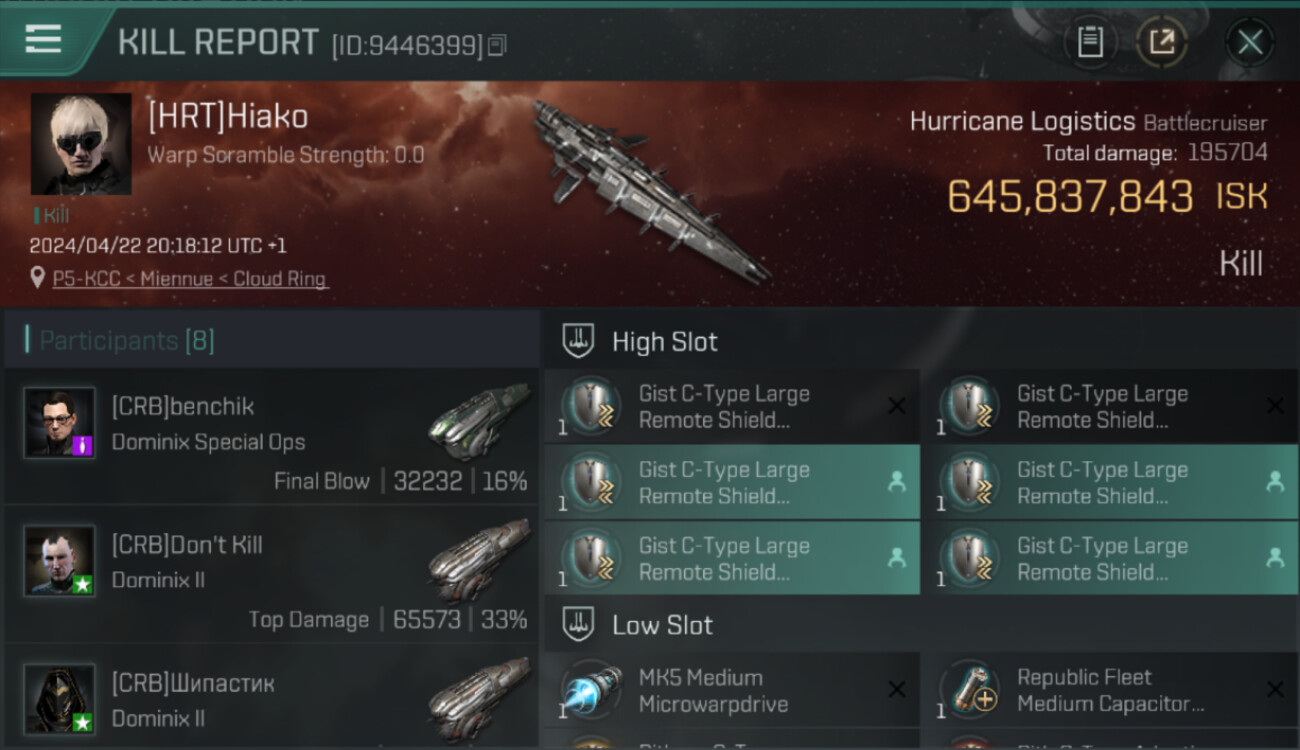The height and width of the screenshot is (750, 1300).
Task: Close the kill report window
Action: [1250, 42]
